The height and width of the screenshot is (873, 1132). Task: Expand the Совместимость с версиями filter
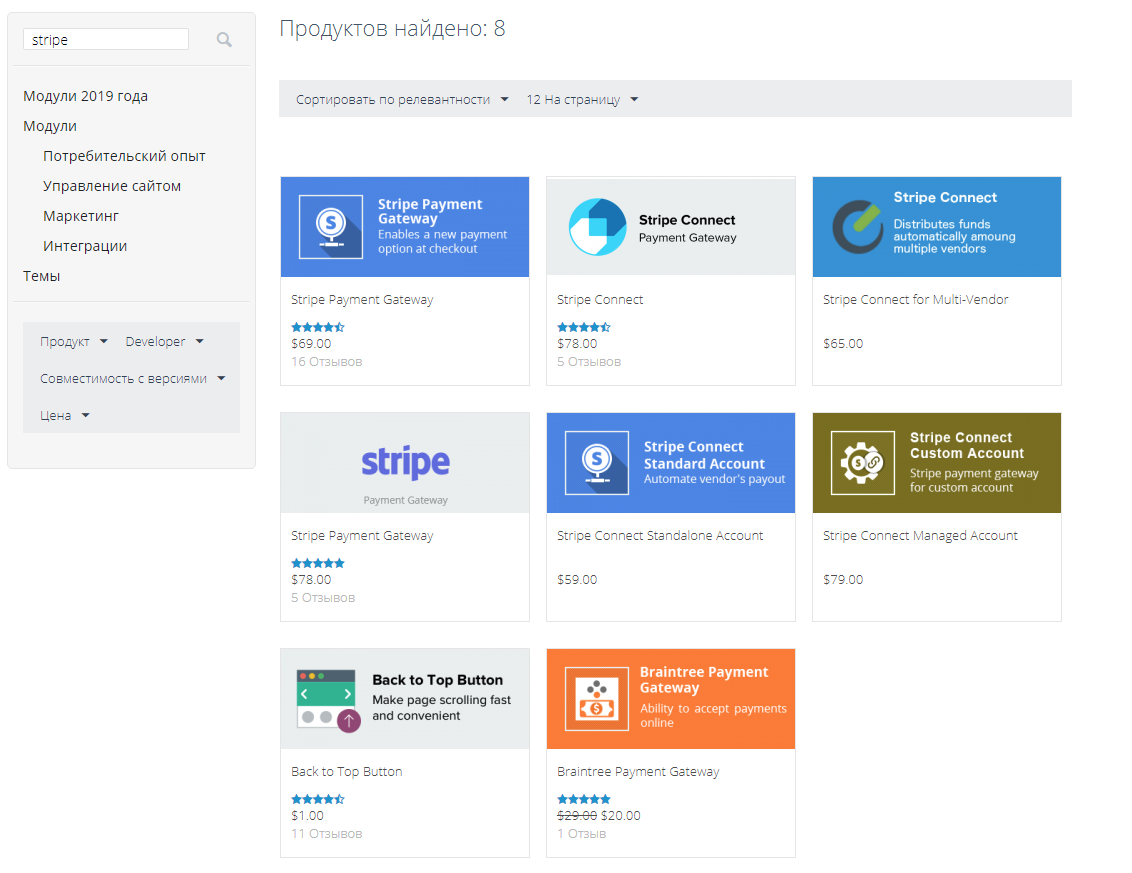click(133, 378)
